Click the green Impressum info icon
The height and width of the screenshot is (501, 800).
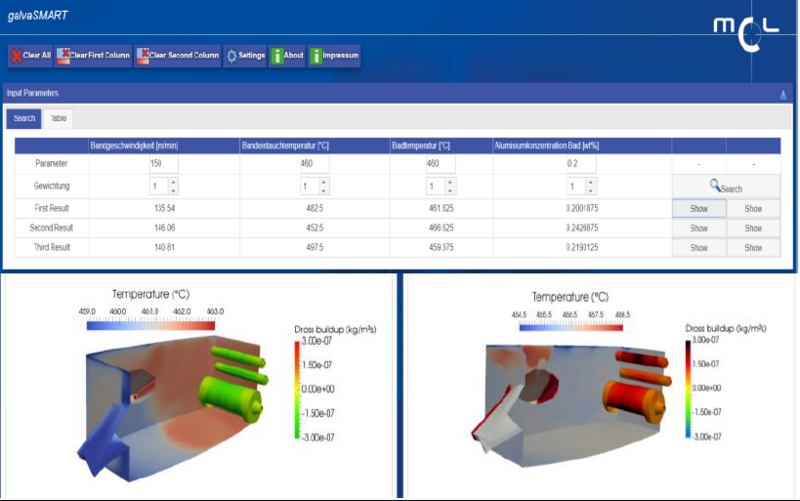[315, 56]
